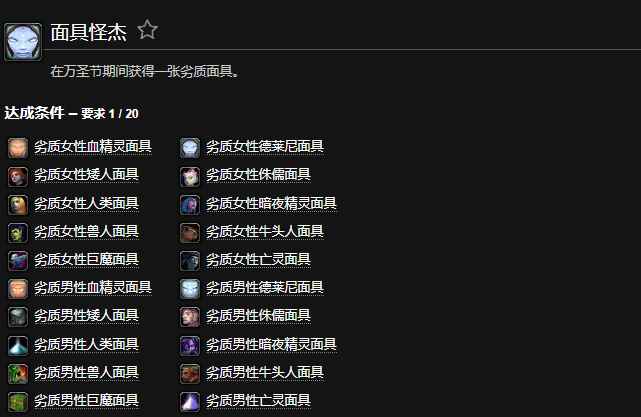Screen dimensions: 641x417
Task: Open the 劣质男性矮人面具 link
Action: coord(86,316)
